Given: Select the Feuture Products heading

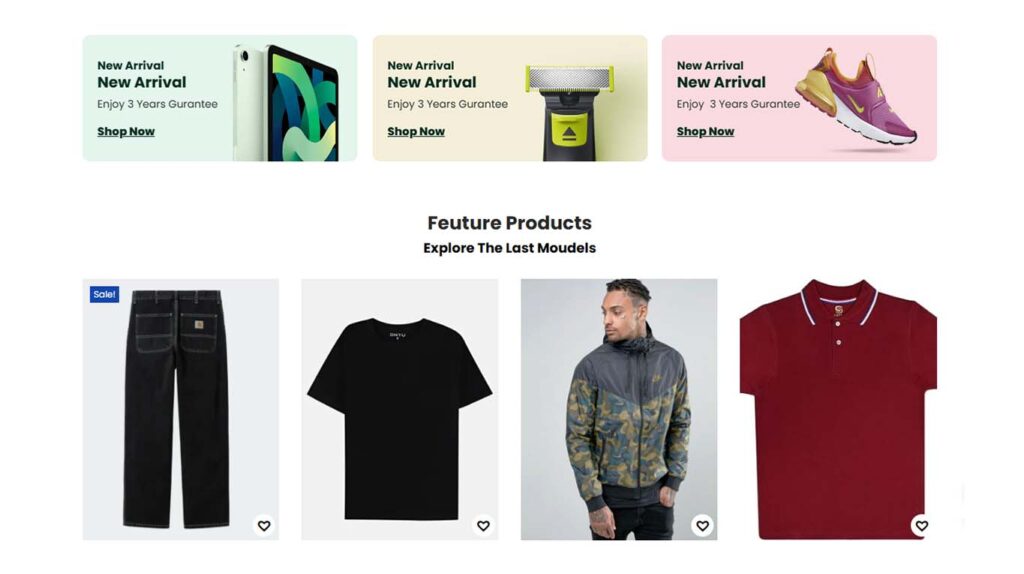Looking at the screenshot, I should pyautogui.click(x=509, y=223).
